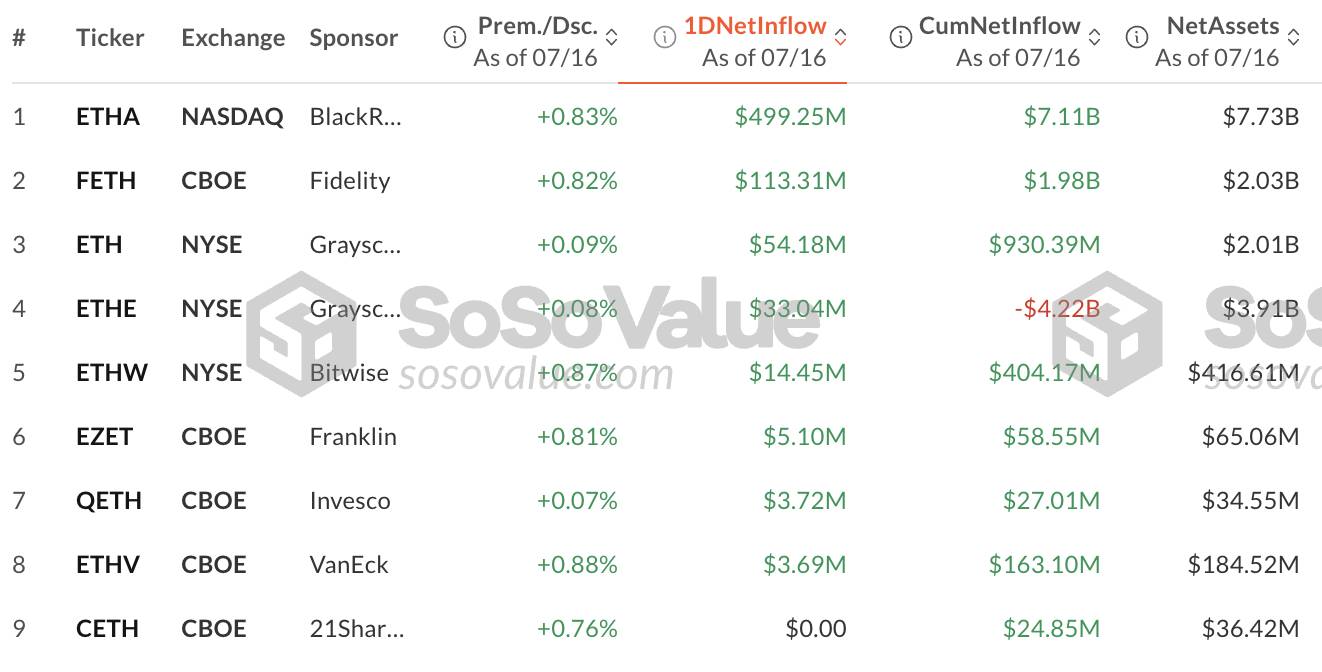This screenshot has width=1322, height=672.
Task: Toggle sort arrows on Prem./Dsc. column
Action: point(612,38)
